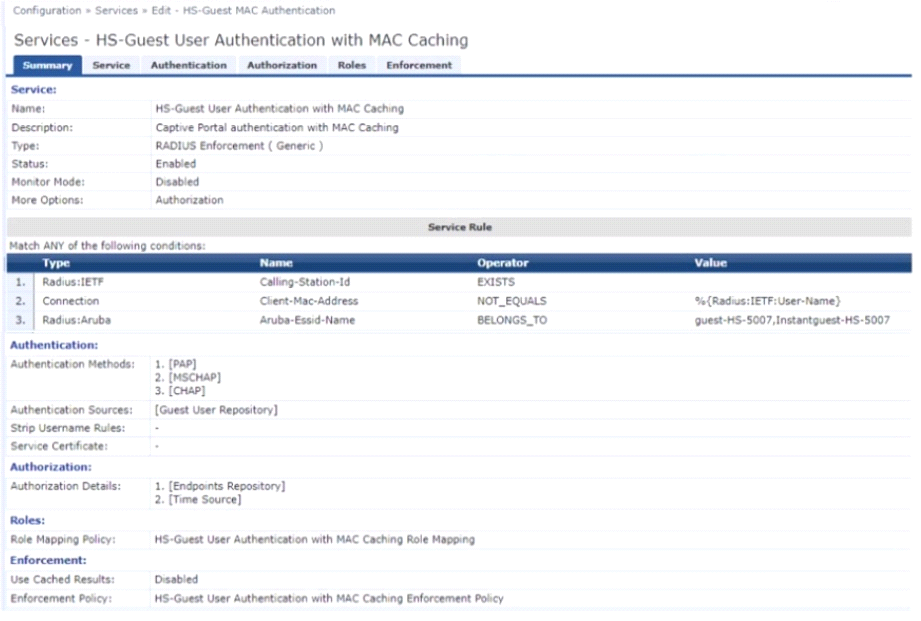Click the rule number 2 cell
The width and height of the screenshot is (921, 621).
pos(20,301)
